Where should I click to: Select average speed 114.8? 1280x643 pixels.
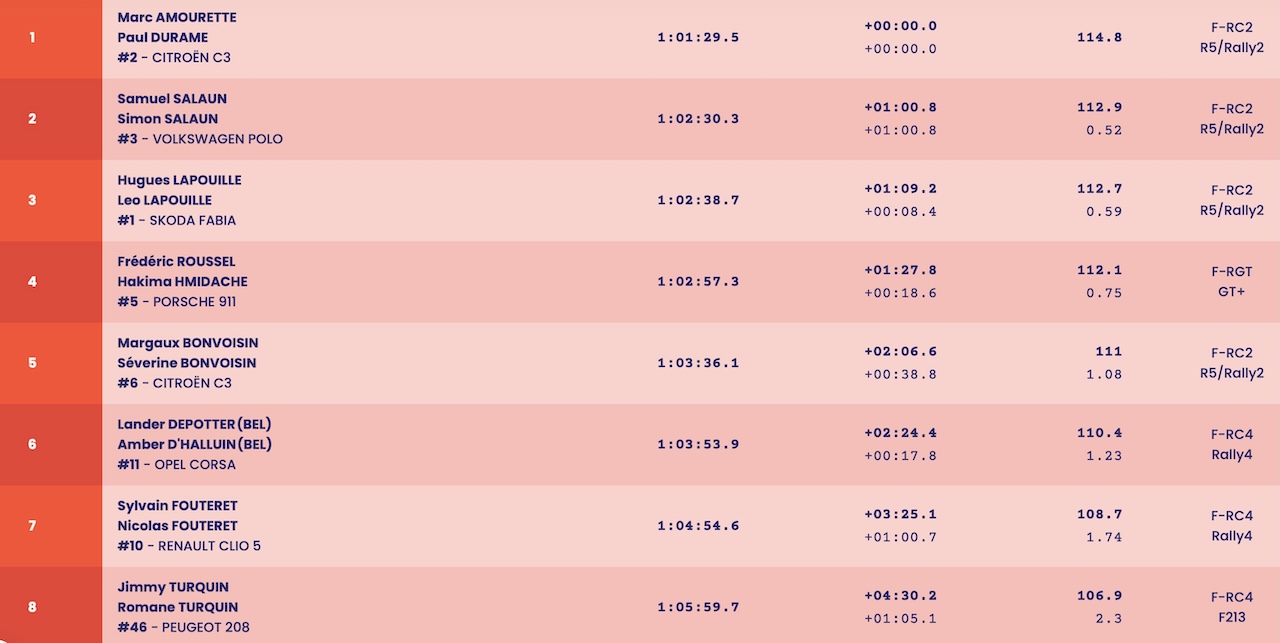point(1100,38)
